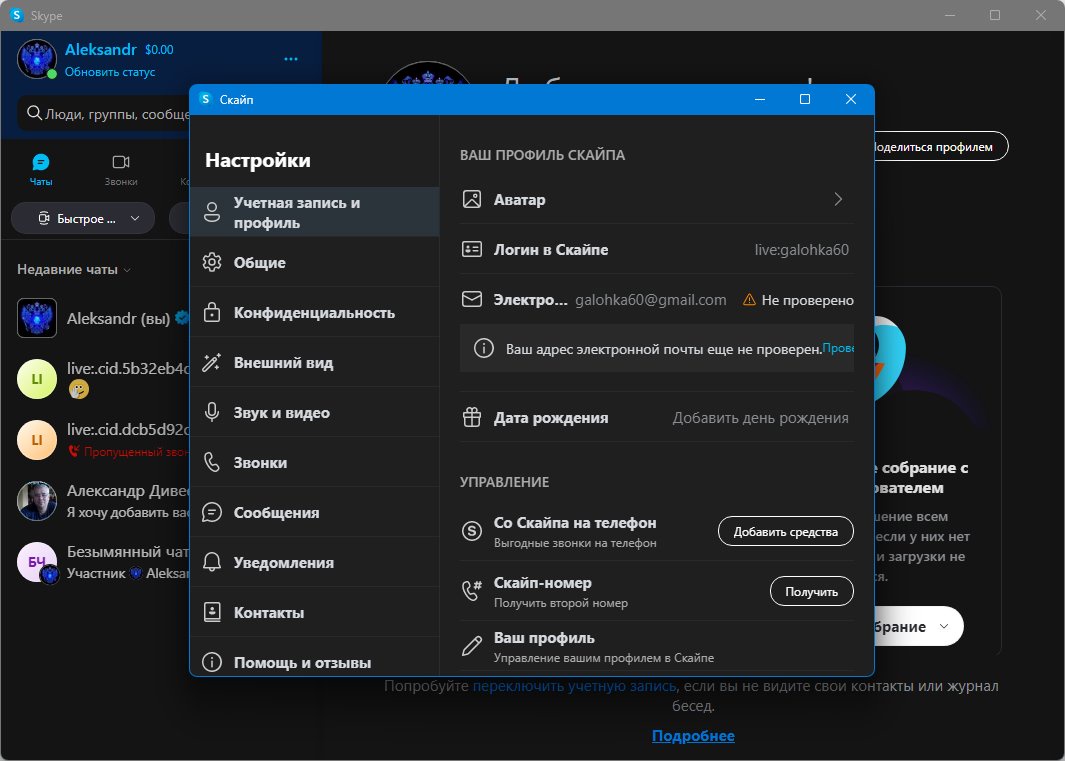Click Обновить статус in main Skype window
This screenshot has width=1065, height=761.
pos(110,72)
